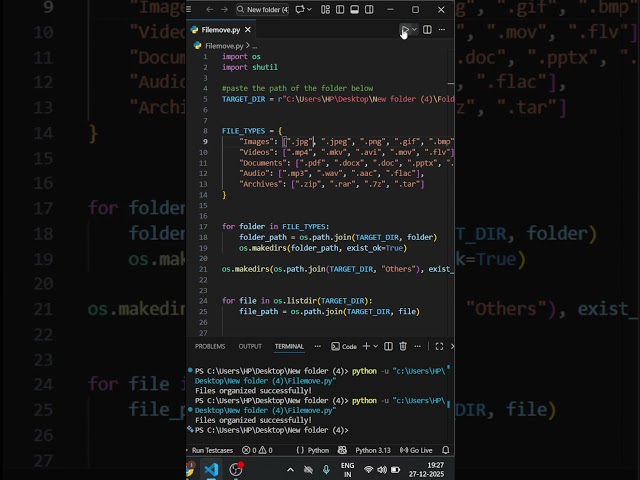This screenshot has width=640, height=480.
Task: Click the Filemove.py breadcrumb
Action: click(224, 46)
